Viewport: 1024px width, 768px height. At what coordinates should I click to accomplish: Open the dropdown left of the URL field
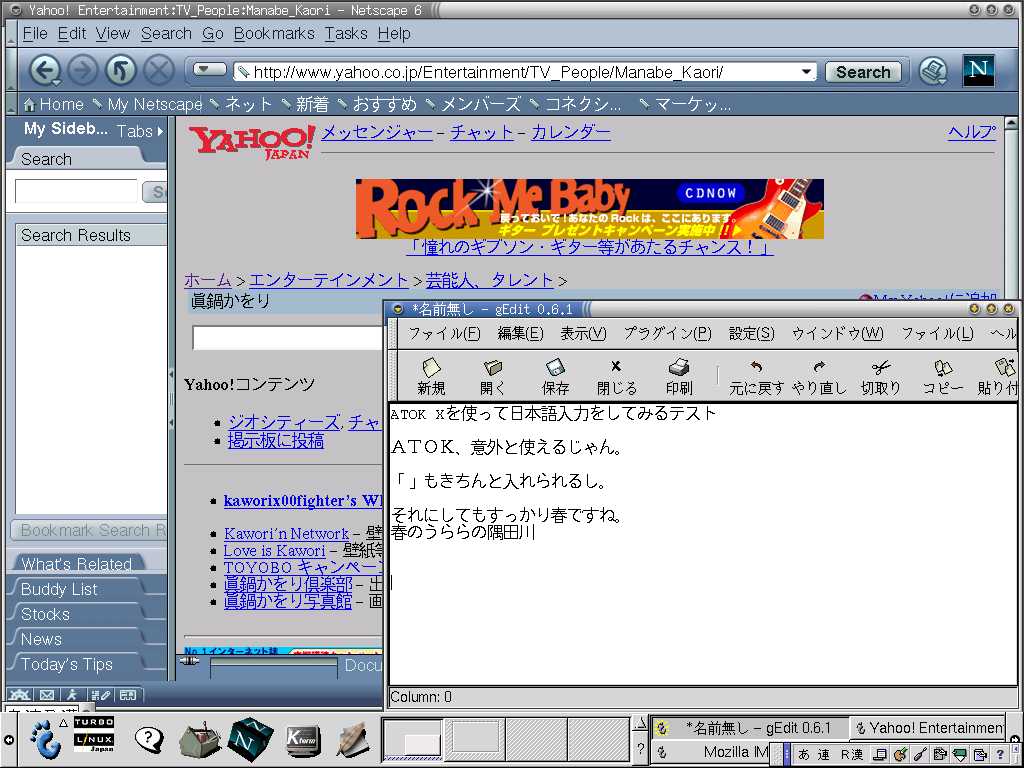pyautogui.click(x=209, y=69)
